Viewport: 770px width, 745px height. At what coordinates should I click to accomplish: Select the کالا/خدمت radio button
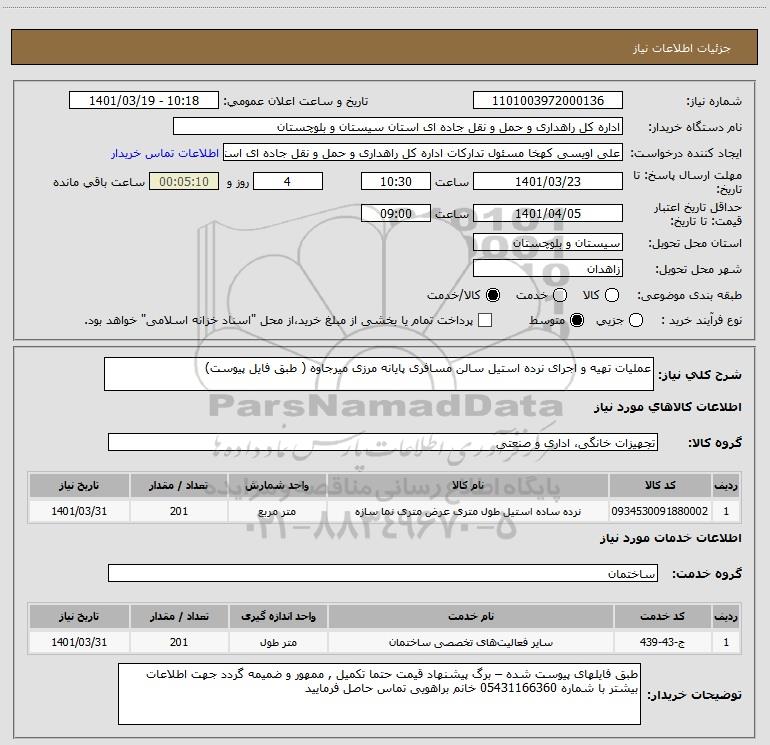click(x=493, y=295)
